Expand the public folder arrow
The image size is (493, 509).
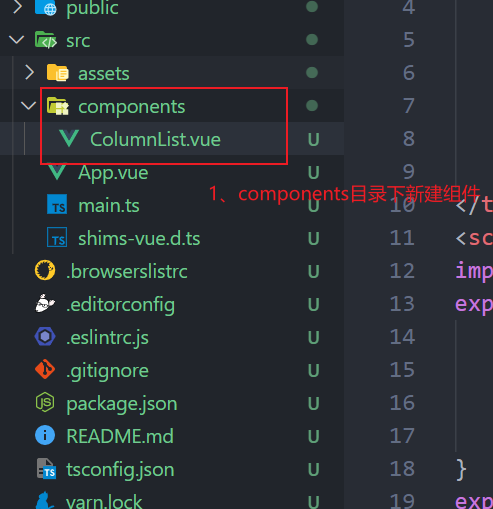pos(17,7)
